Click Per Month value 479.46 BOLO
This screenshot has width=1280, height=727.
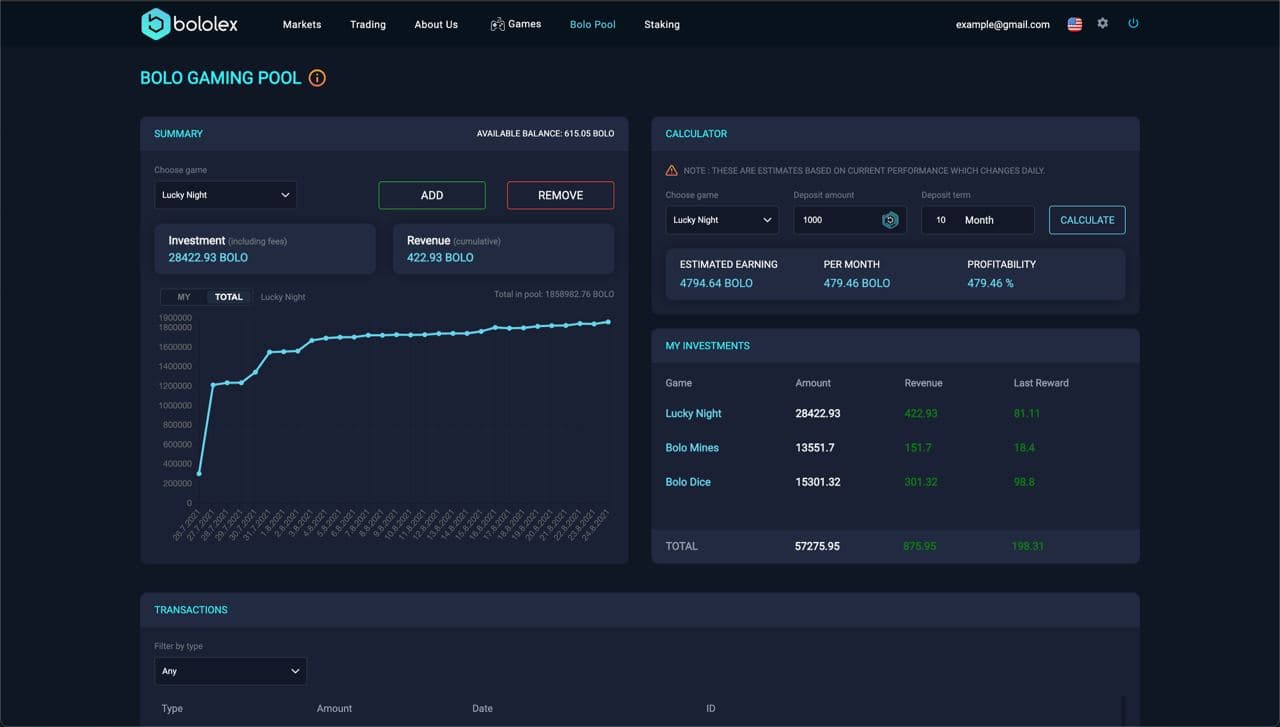coord(857,283)
